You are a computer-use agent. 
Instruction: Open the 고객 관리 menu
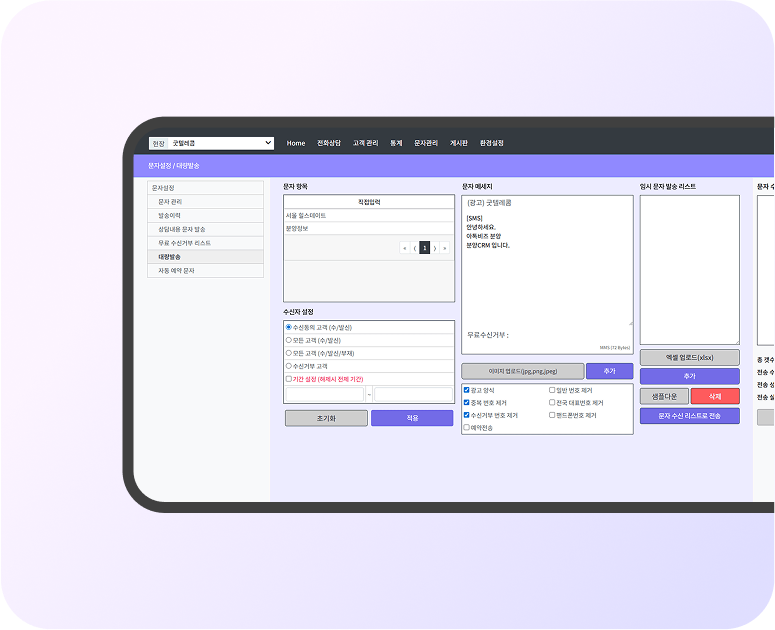coord(365,143)
